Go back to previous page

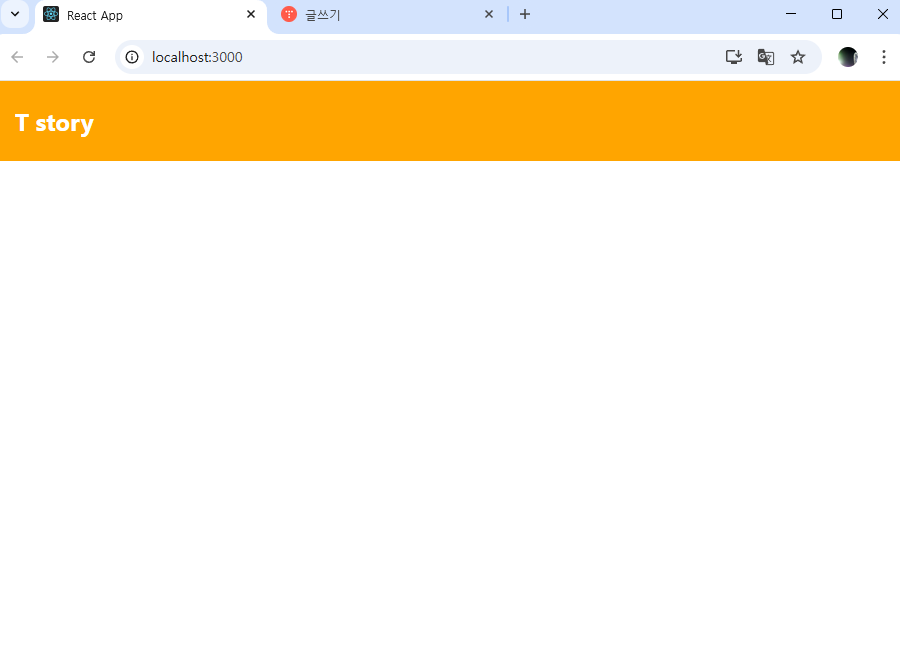tap(18, 57)
